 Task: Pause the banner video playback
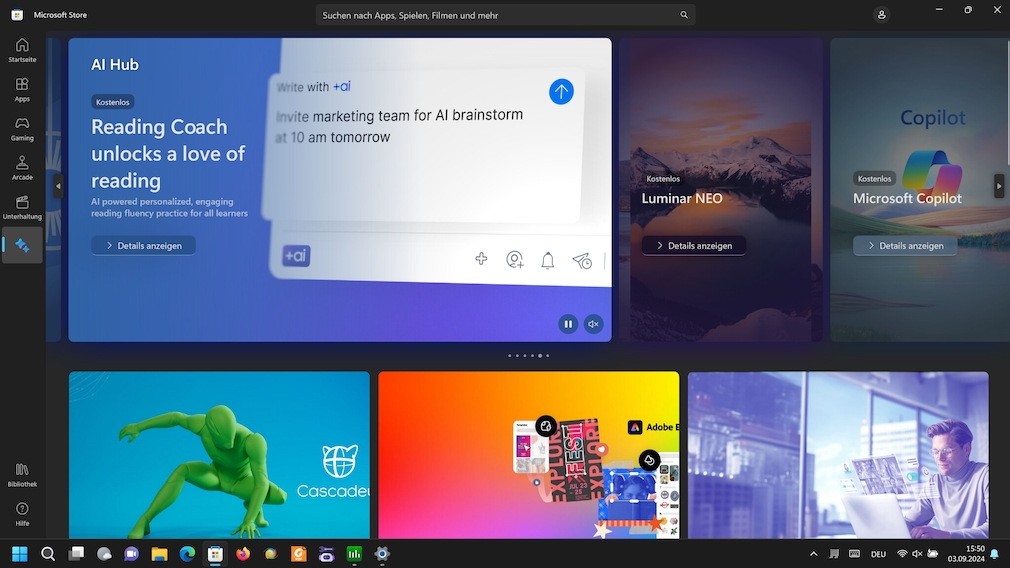(568, 324)
